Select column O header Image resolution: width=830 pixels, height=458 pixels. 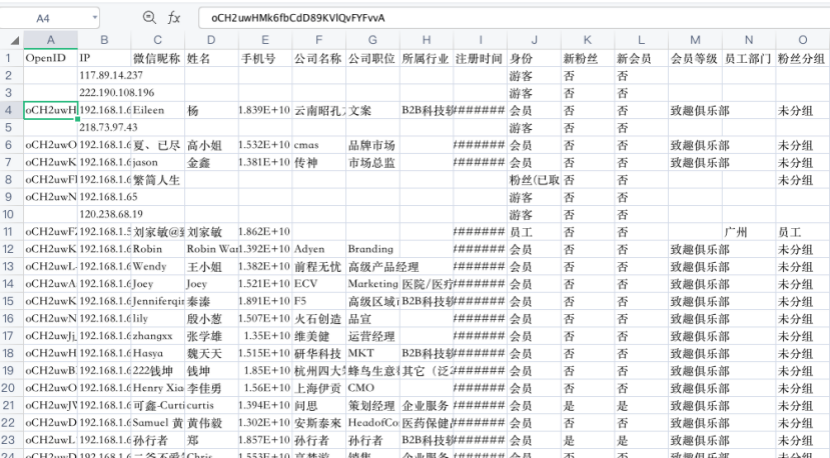pyautogui.click(x=802, y=40)
